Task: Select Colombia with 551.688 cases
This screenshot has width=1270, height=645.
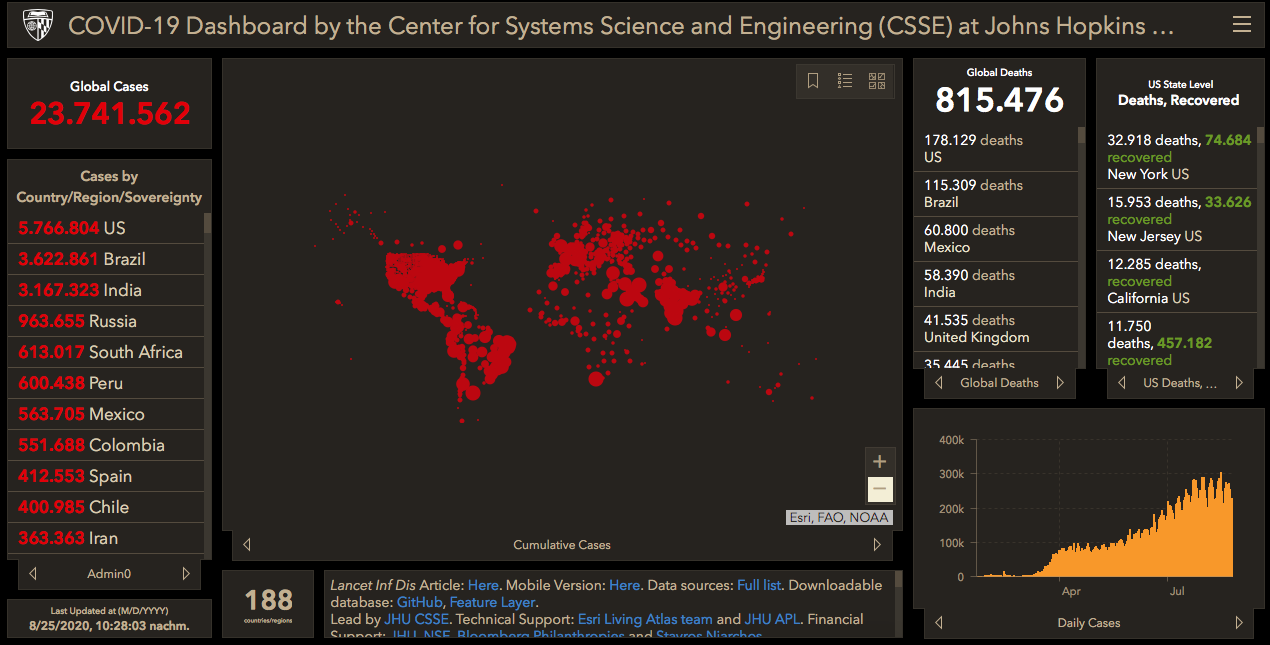Action: (x=106, y=445)
